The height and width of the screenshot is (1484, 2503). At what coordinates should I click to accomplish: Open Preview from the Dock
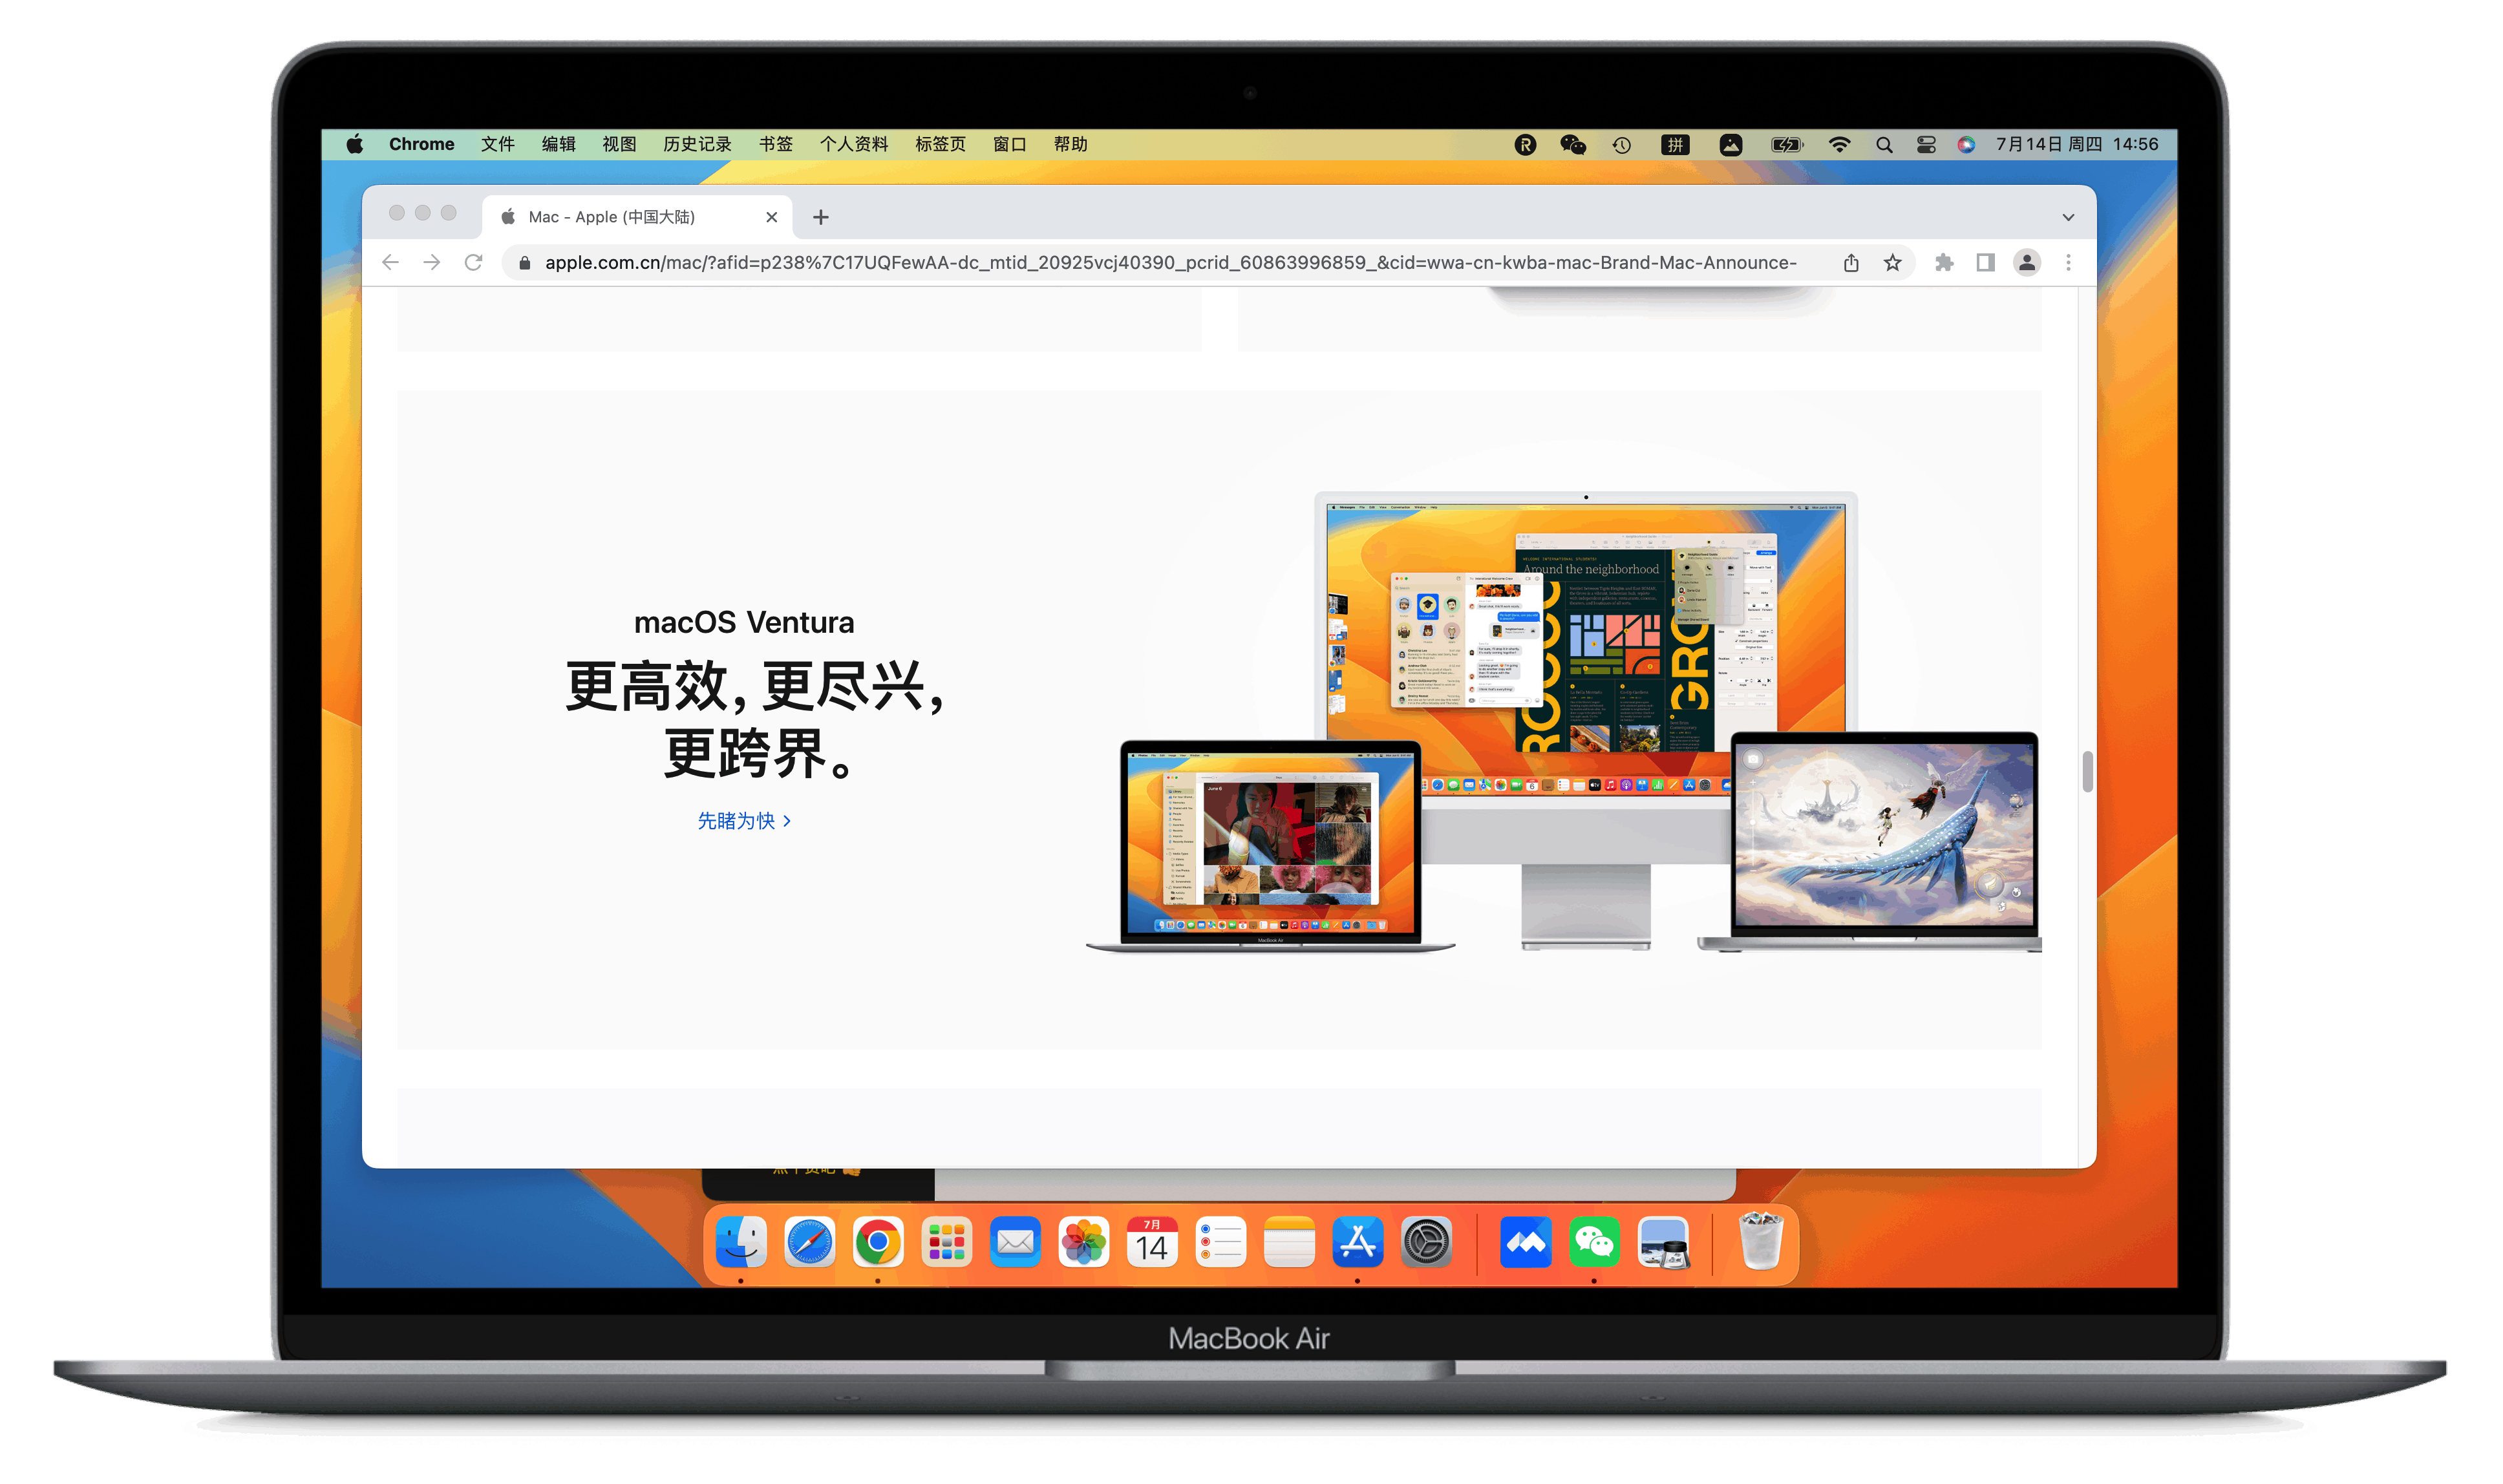1663,1243
